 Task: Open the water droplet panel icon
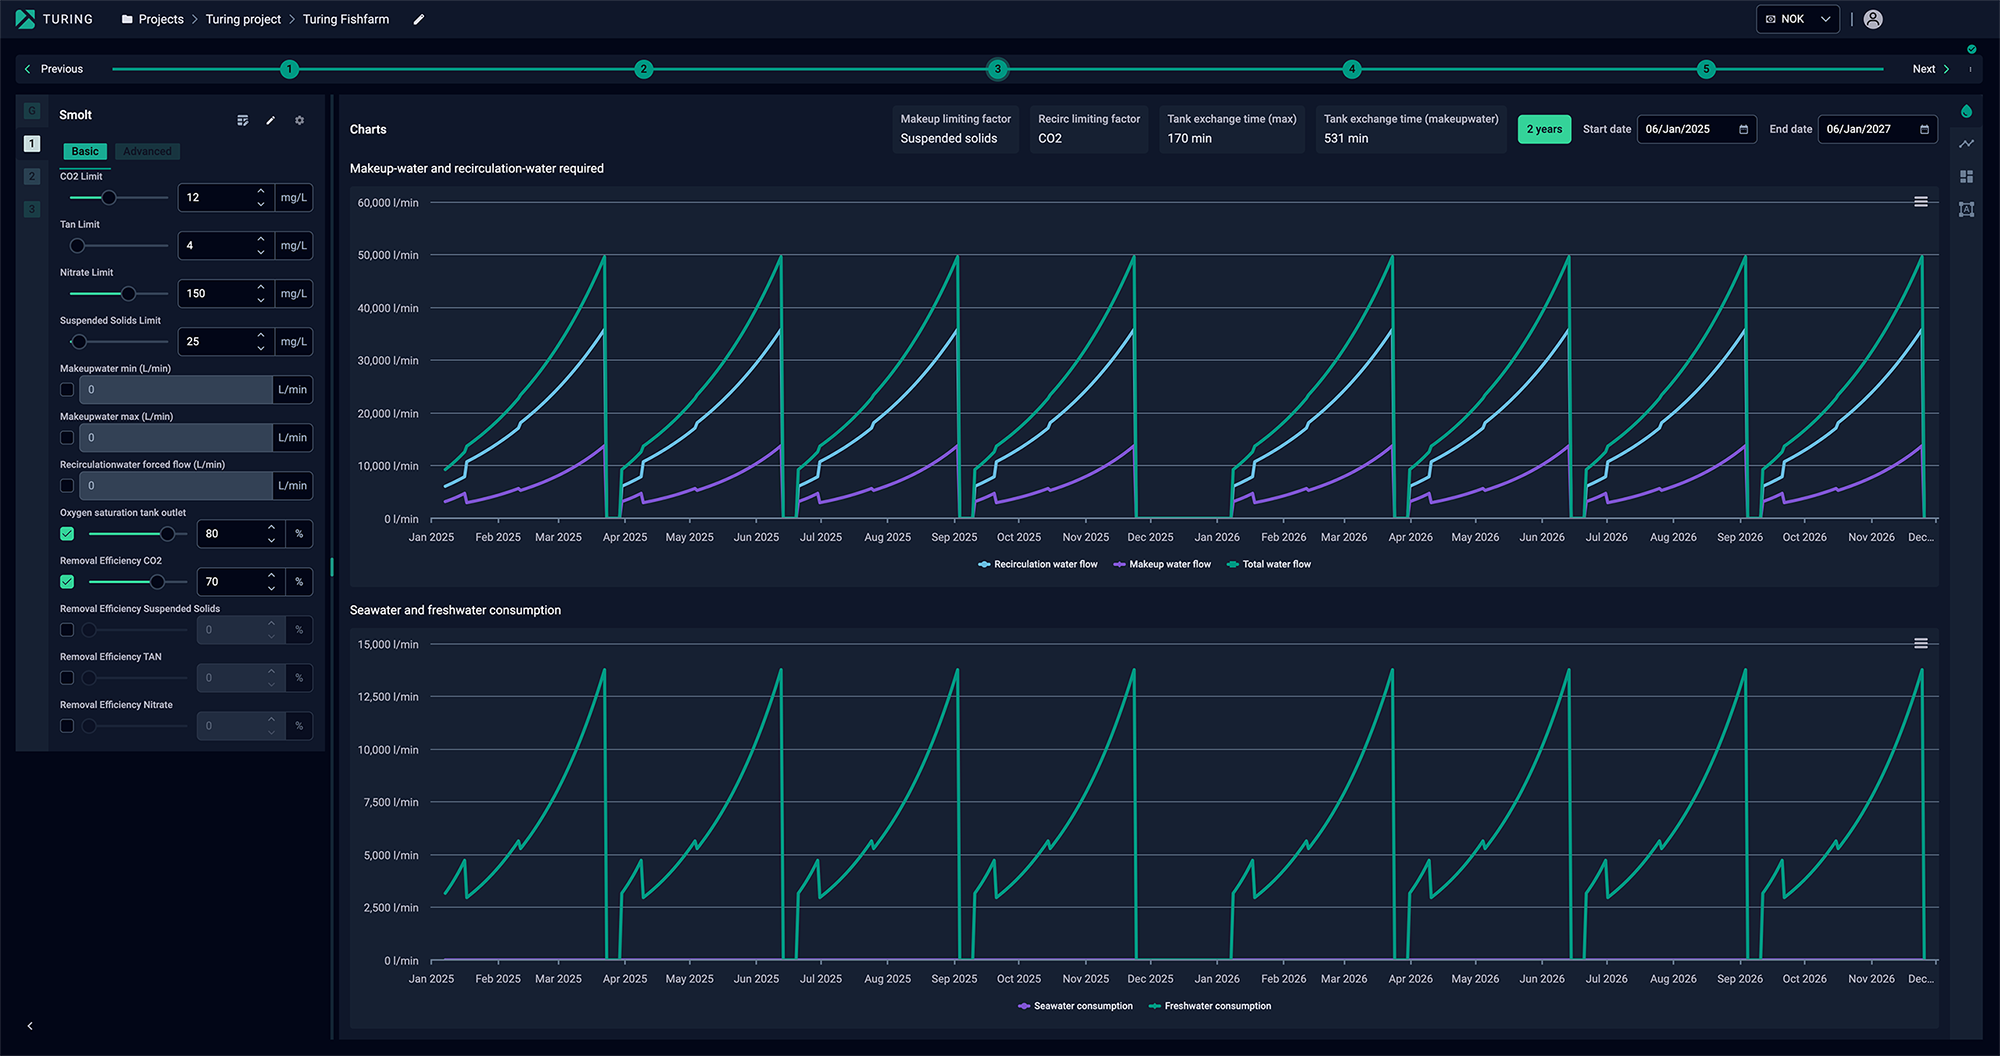pyautogui.click(x=1966, y=111)
